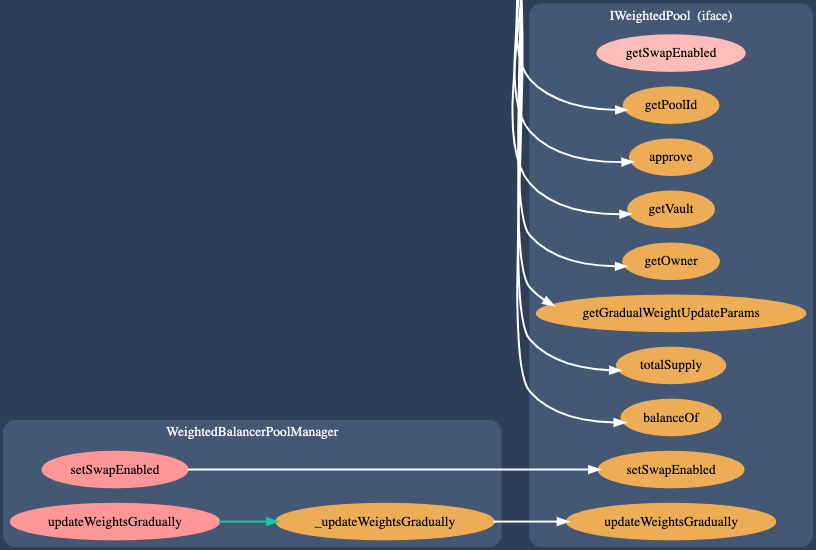The image size is (816, 550).
Task: Select the totalSupply node
Action: pyautogui.click(x=671, y=365)
